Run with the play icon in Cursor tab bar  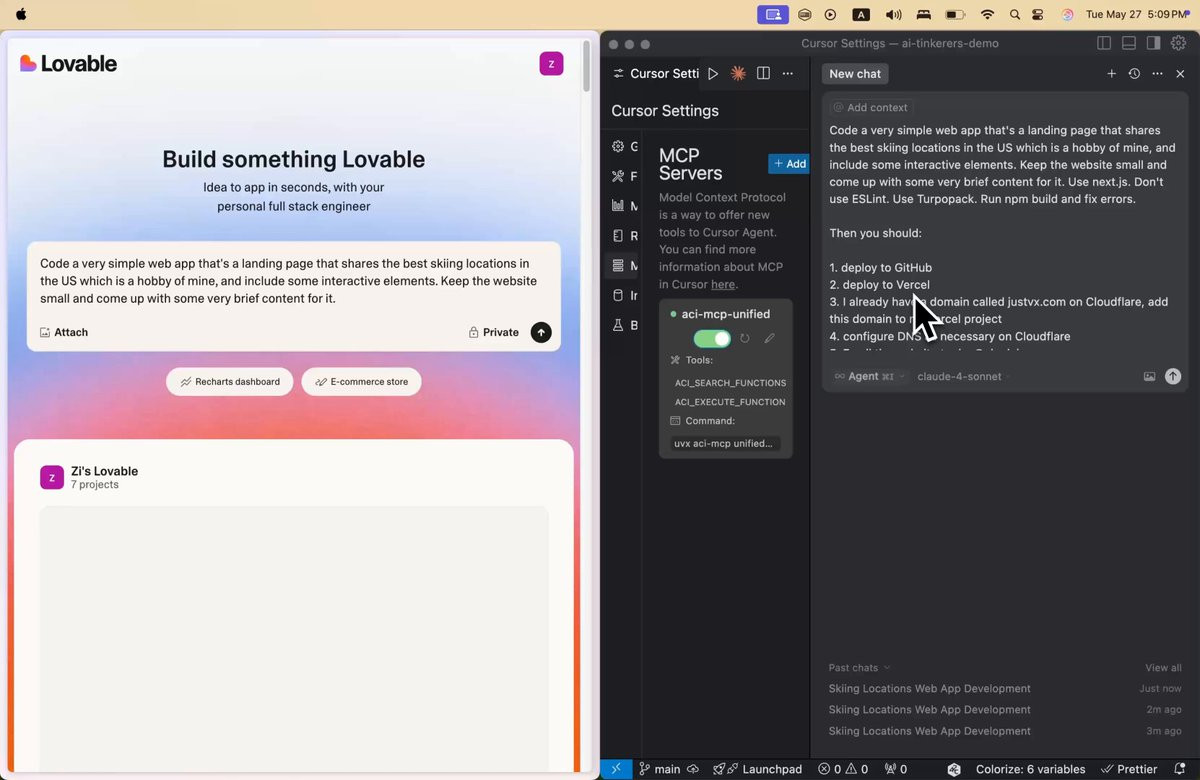click(713, 74)
